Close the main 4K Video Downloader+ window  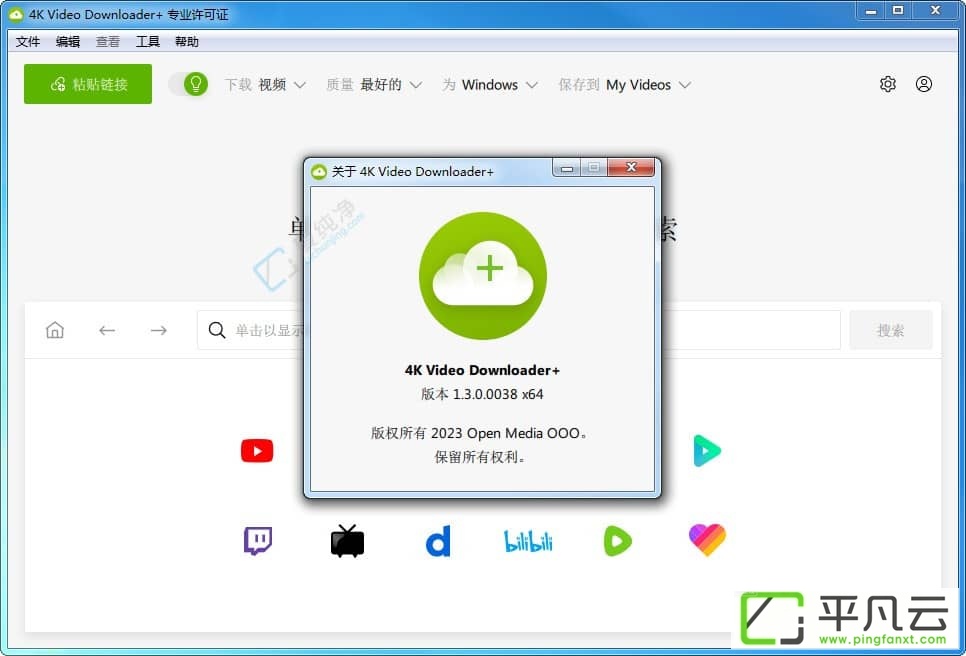pos(935,10)
